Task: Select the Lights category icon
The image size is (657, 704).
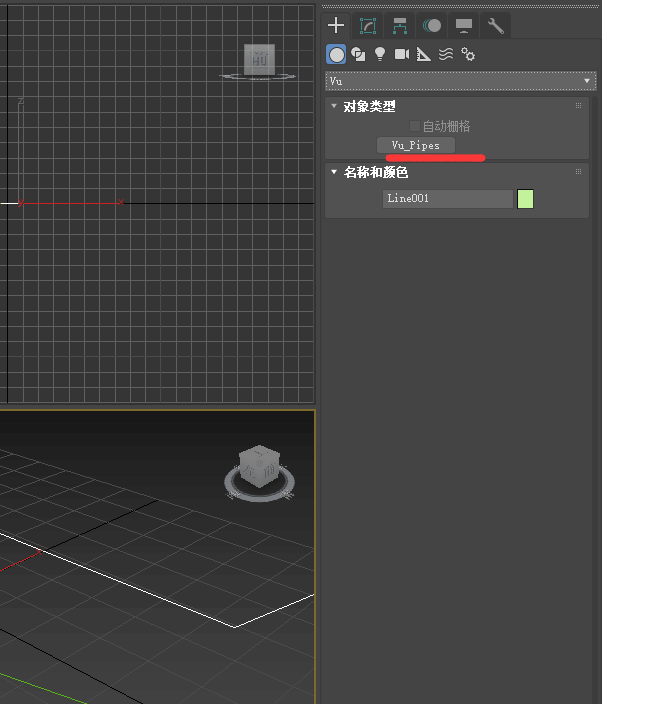Action: pyautogui.click(x=380, y=54)
